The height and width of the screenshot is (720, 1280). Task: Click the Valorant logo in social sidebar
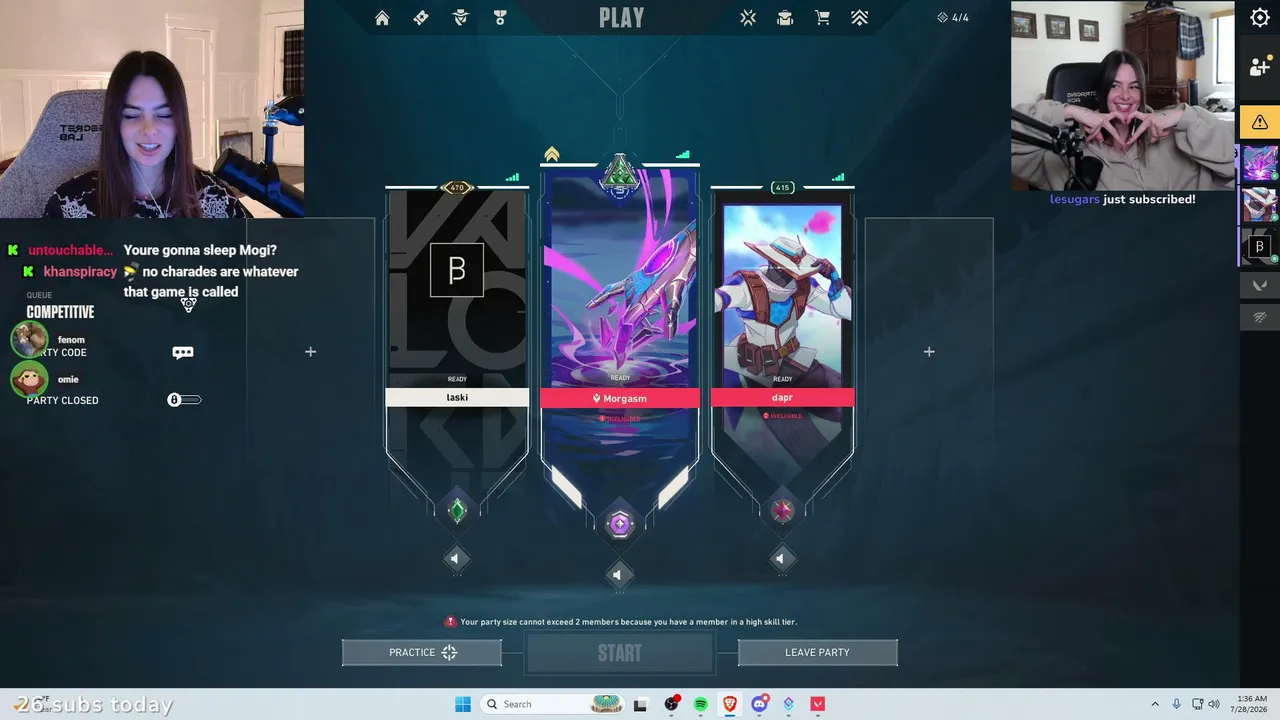click(x=1260, y=285)
